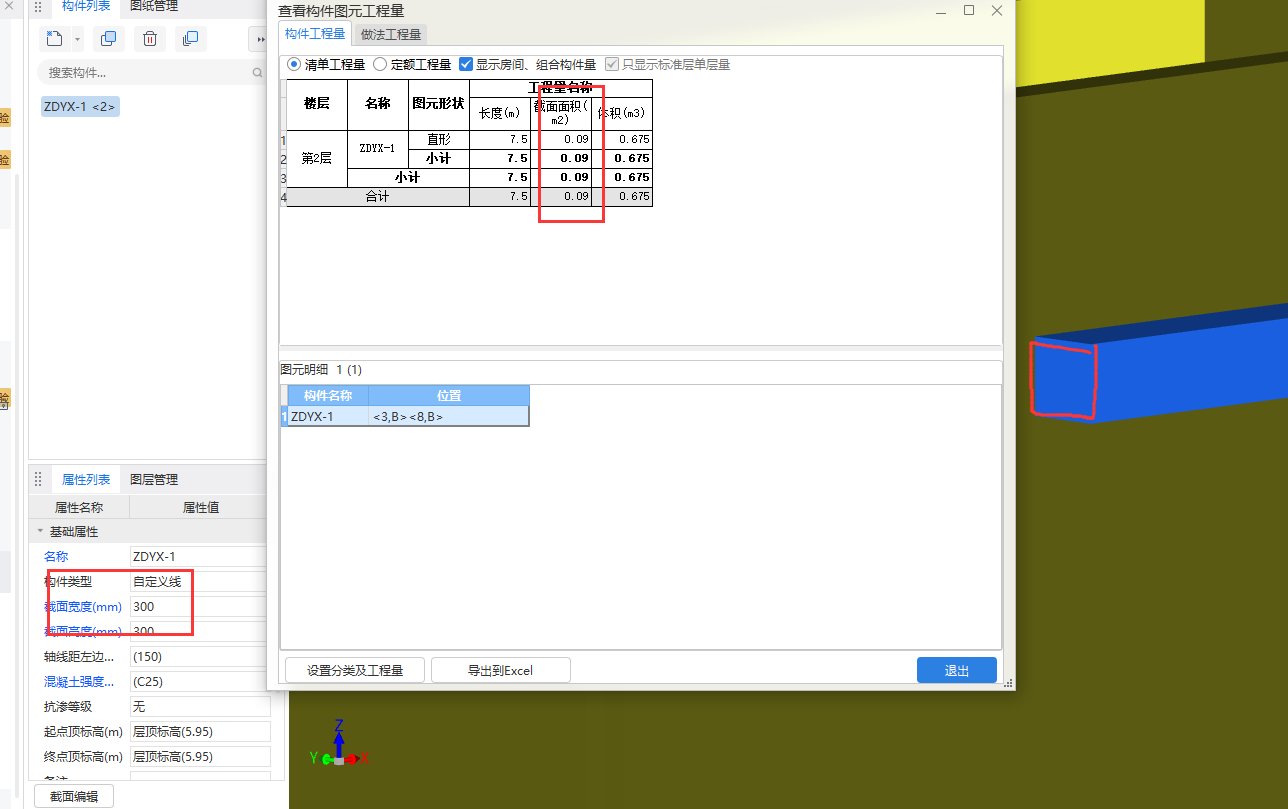Select the 清单工程量 radio button

pos(294,64)
